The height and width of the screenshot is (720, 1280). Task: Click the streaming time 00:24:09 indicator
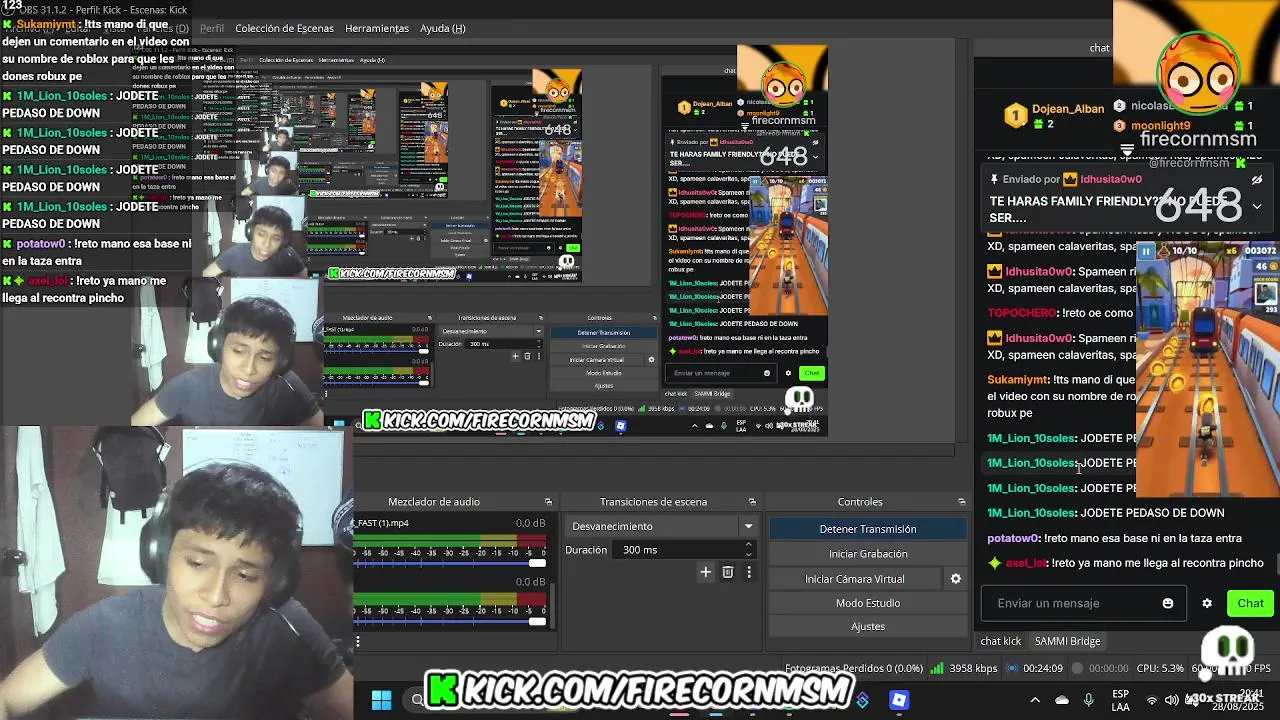pyautogui.click(x=1035, y=668)
